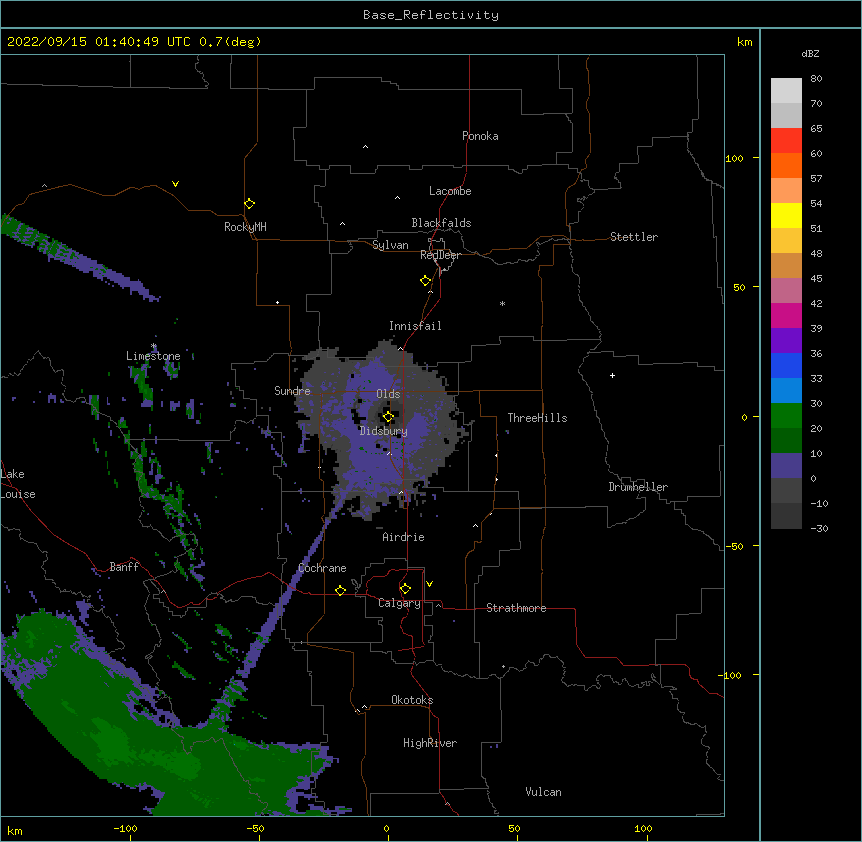Click the Lacombe city label
Image resolution: width=862 pixels, height=842 pixels.
pyautogui.click(x=450, y=191)
